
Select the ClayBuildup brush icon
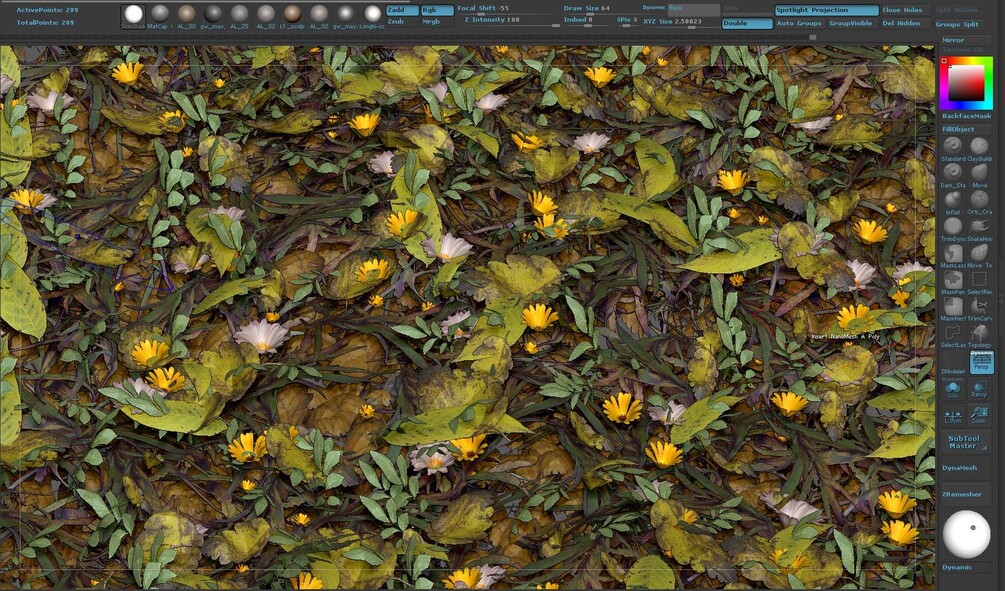pyautogui.click(x=979, y=146)
